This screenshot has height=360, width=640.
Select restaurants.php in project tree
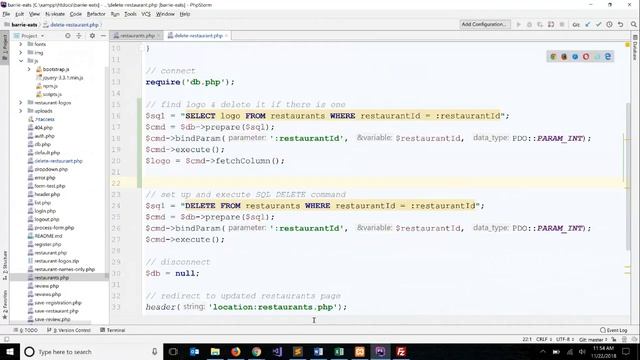[51, 278]
